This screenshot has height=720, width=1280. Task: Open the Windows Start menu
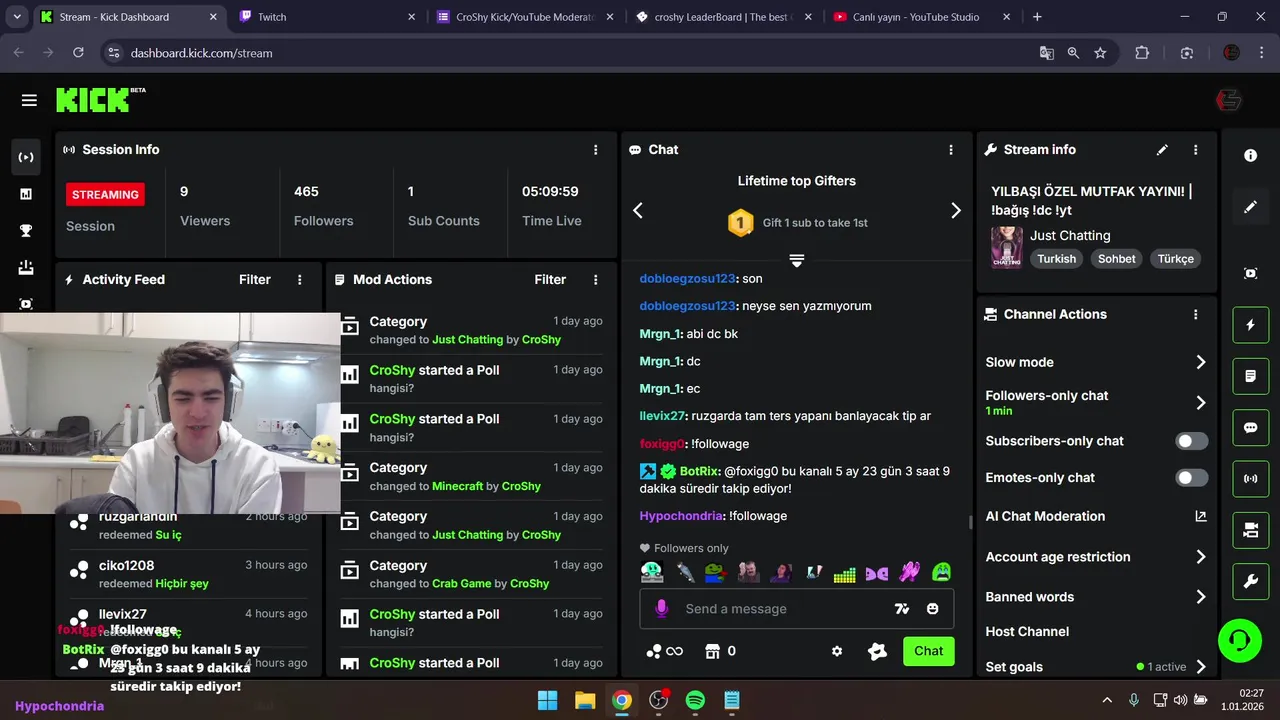(x=548, y=700)
